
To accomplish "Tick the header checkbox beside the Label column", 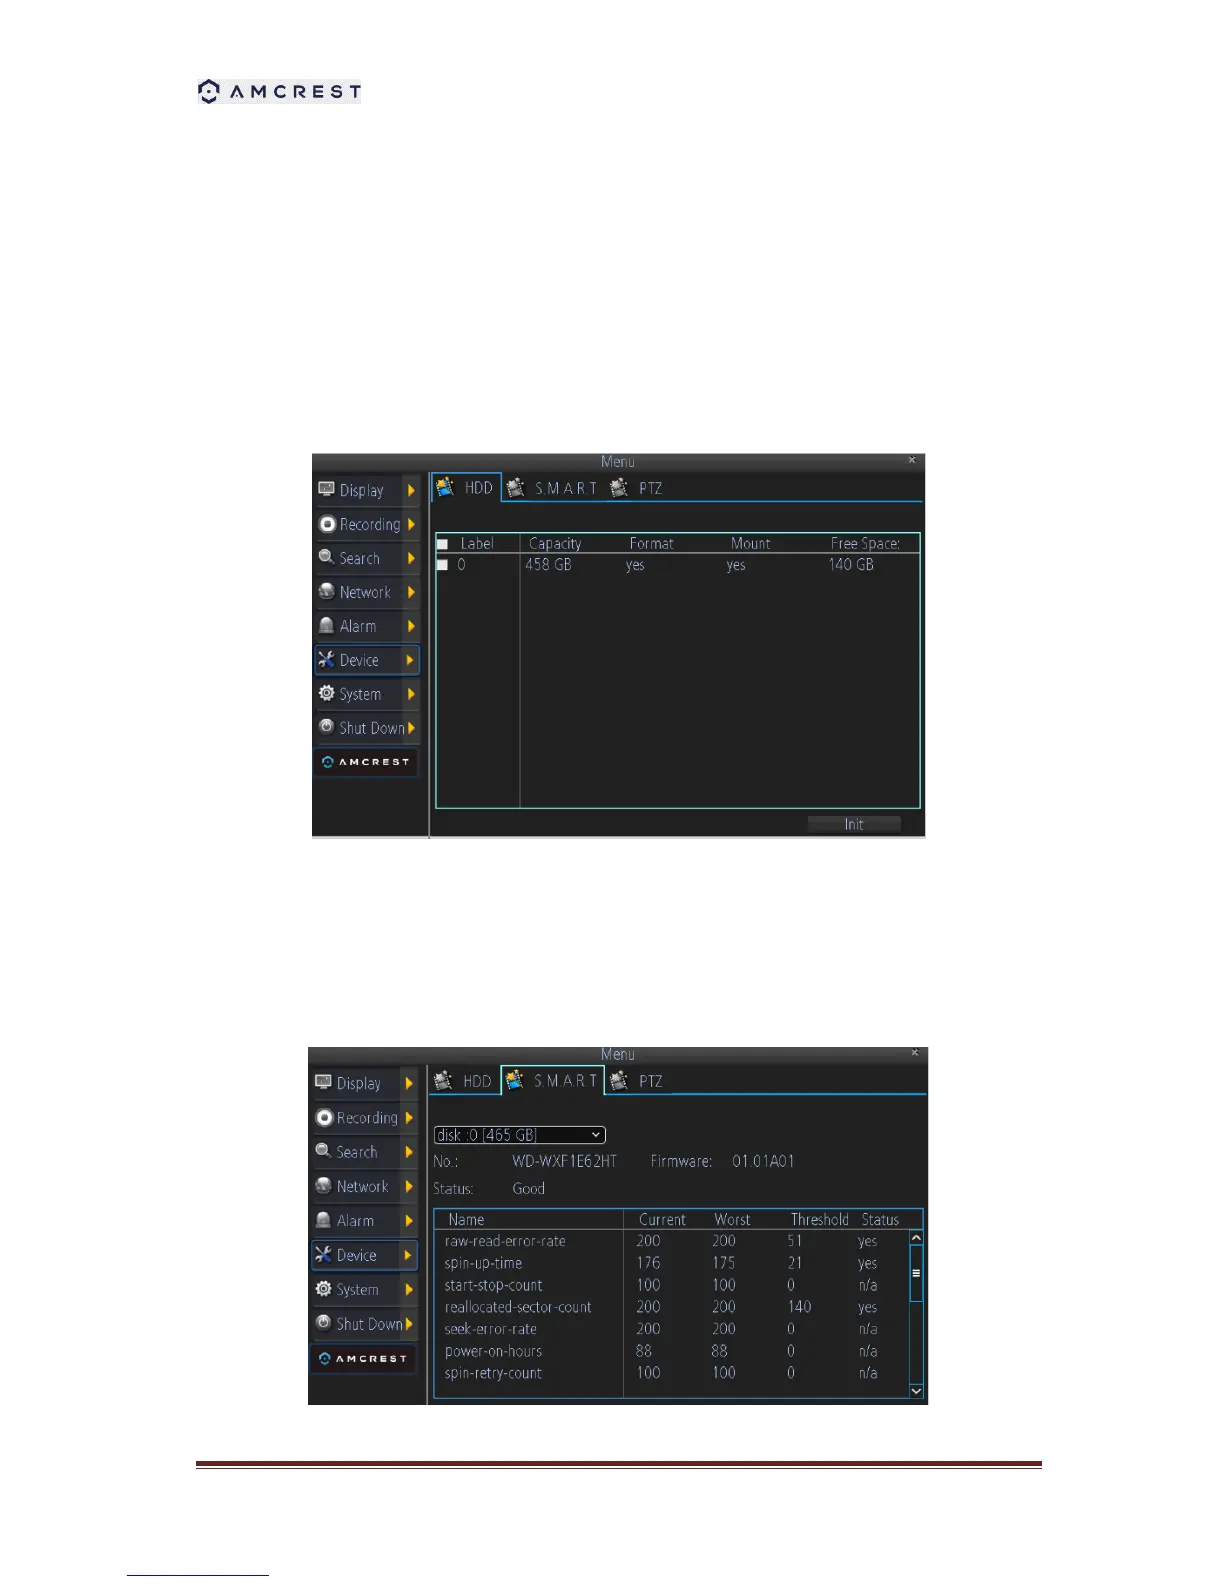I will click(x=442, y=544).
